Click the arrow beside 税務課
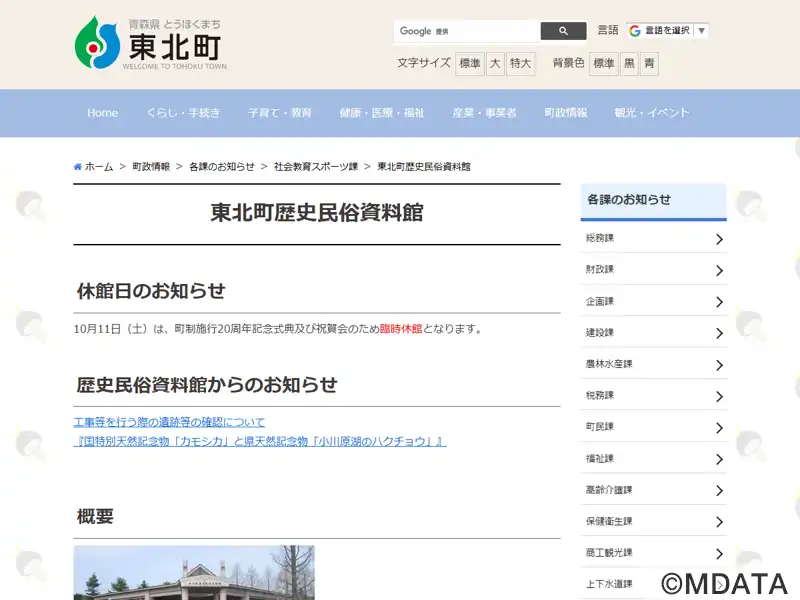Screen dimensions: 800x600 (x=718, y=396)
